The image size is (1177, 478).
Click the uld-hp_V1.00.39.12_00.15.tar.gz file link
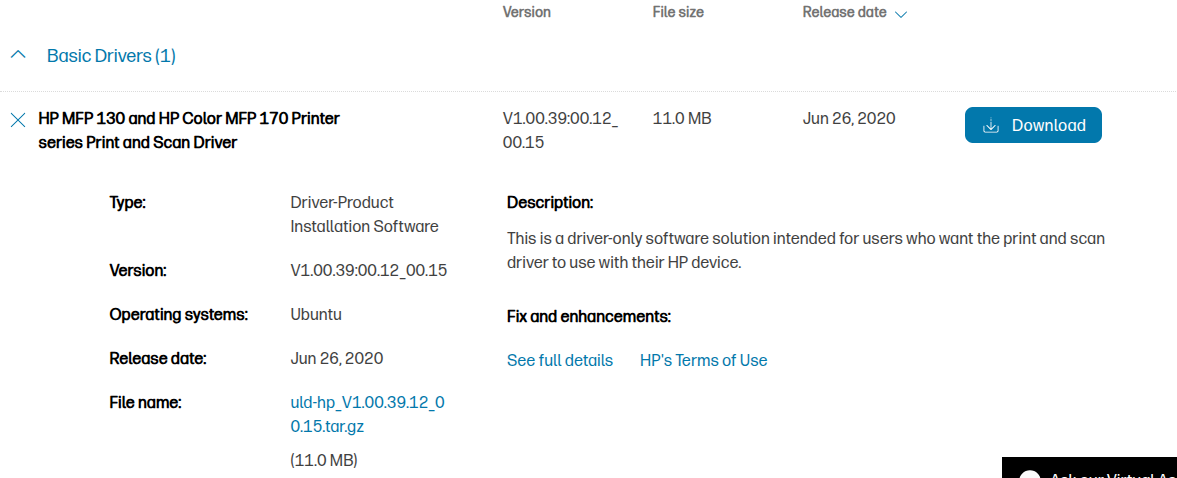click(x=367, y=415)
